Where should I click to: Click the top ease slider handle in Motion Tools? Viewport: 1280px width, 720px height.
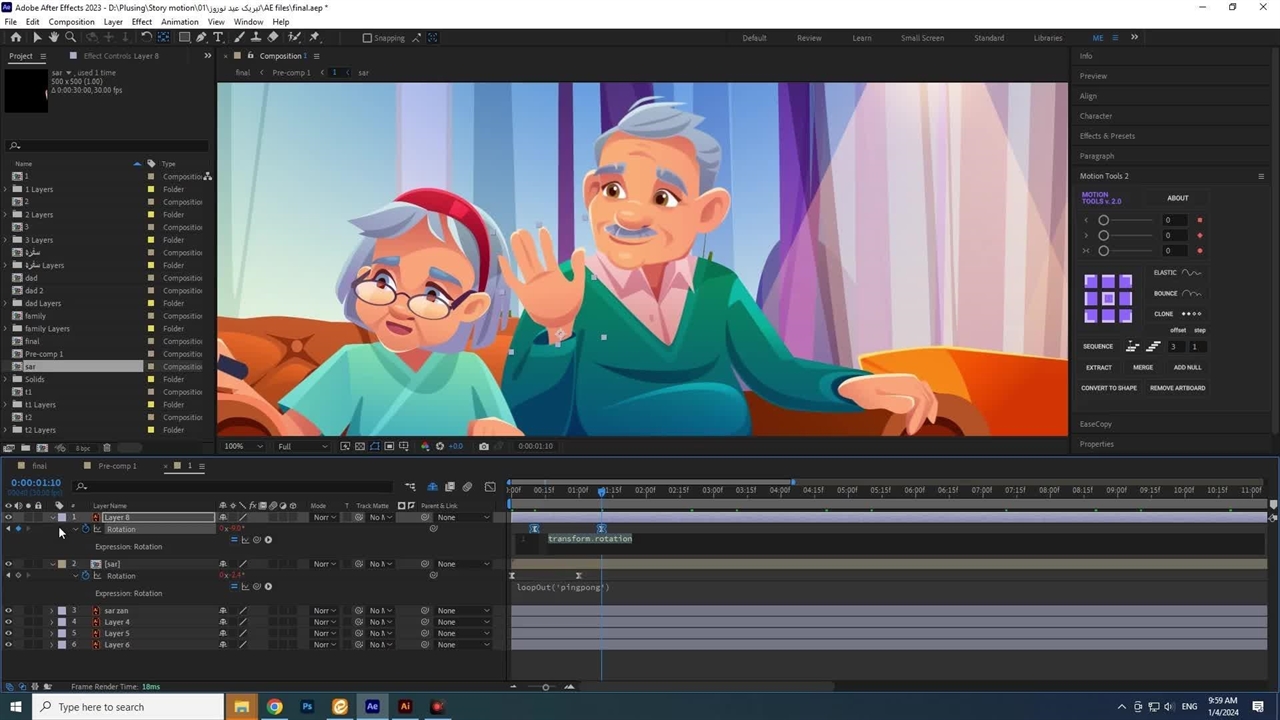point(1104,220)
